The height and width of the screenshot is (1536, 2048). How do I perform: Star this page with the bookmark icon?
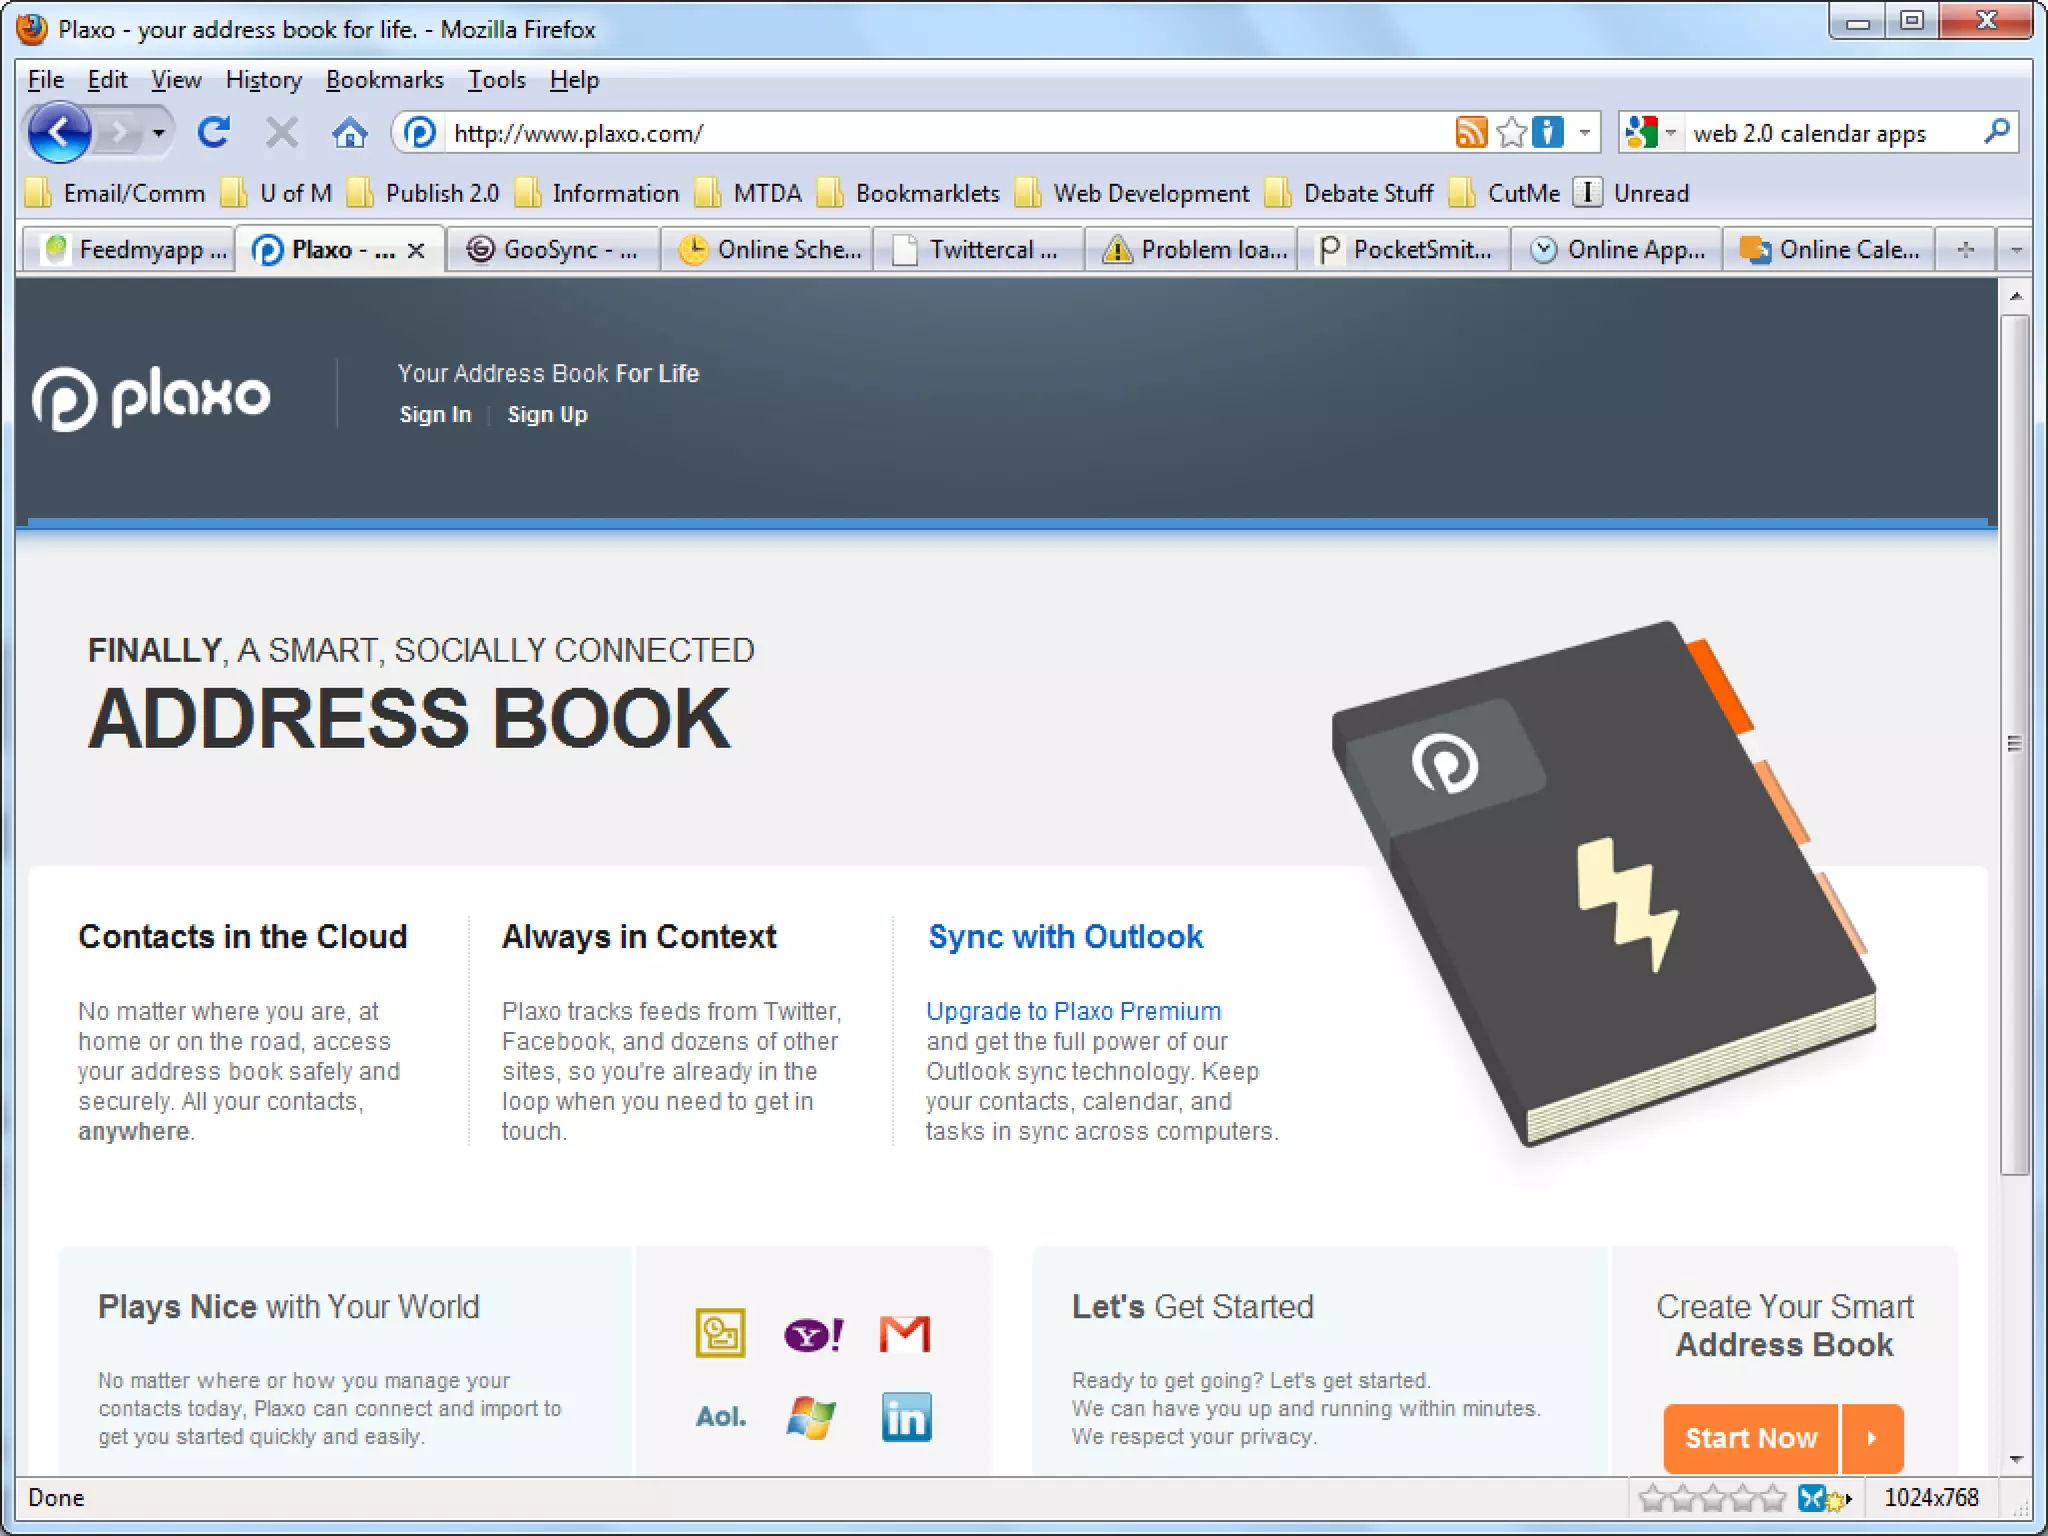(1512, 132)
